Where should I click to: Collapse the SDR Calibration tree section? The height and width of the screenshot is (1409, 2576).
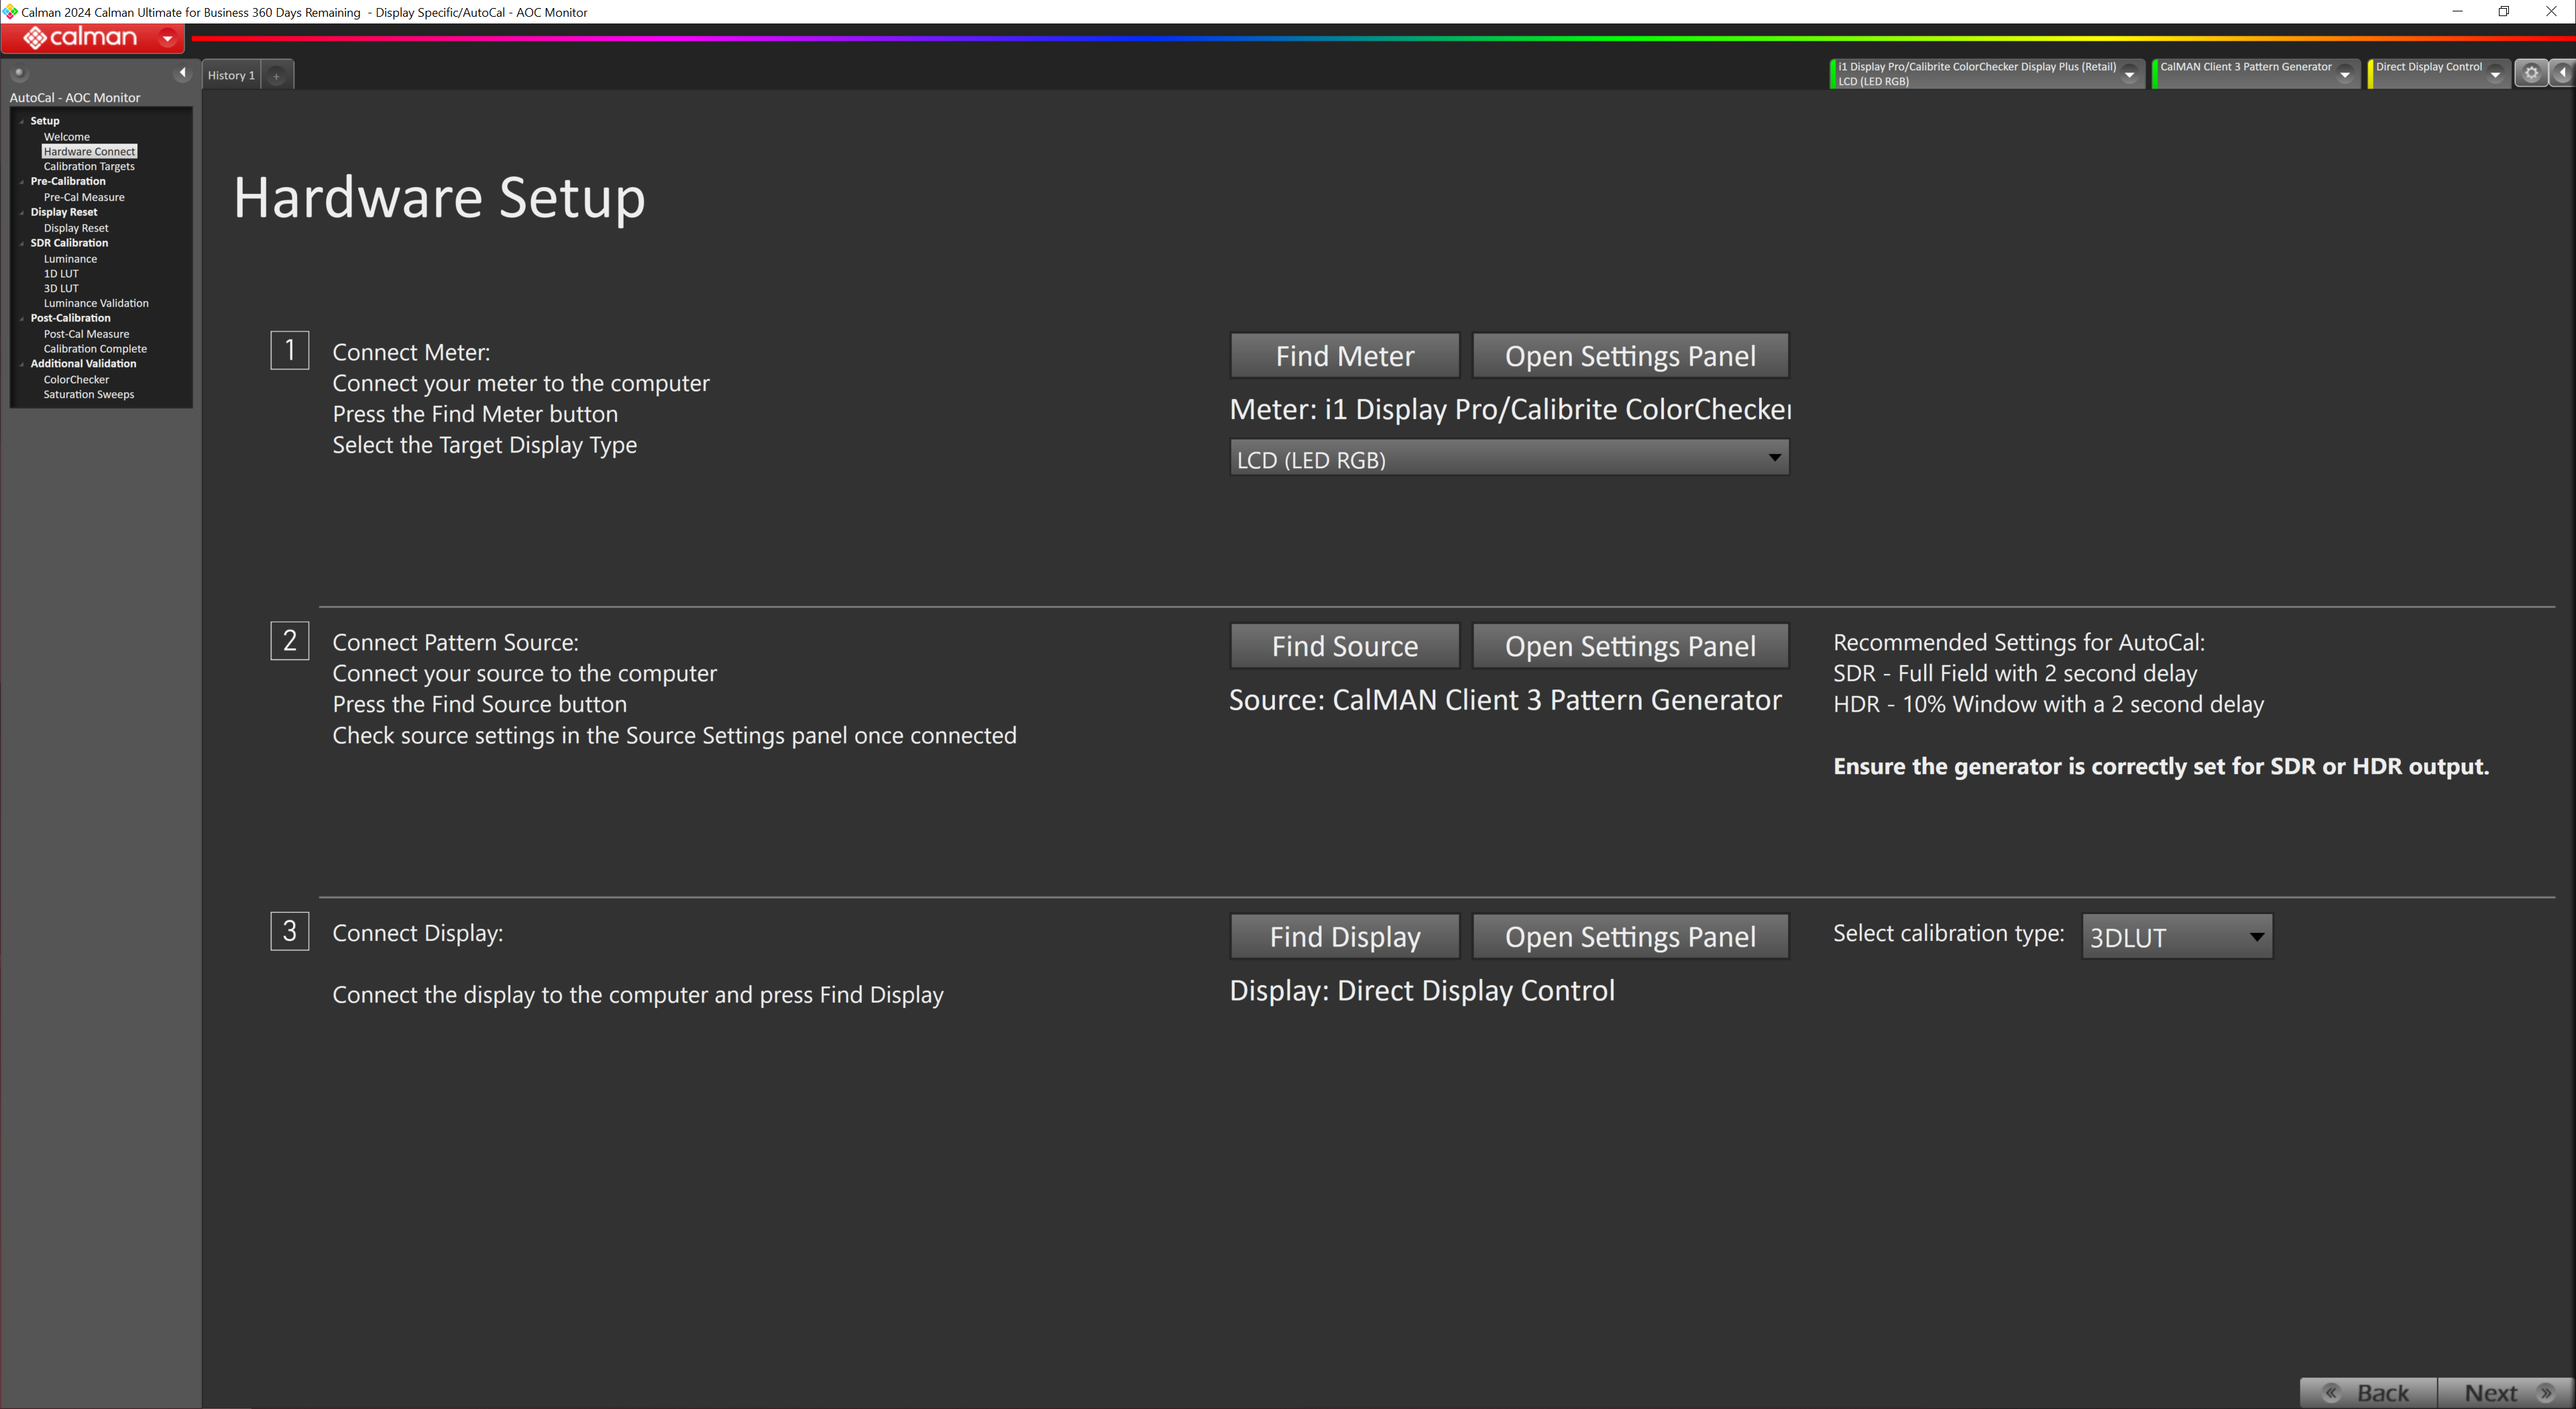coord(22,243)
